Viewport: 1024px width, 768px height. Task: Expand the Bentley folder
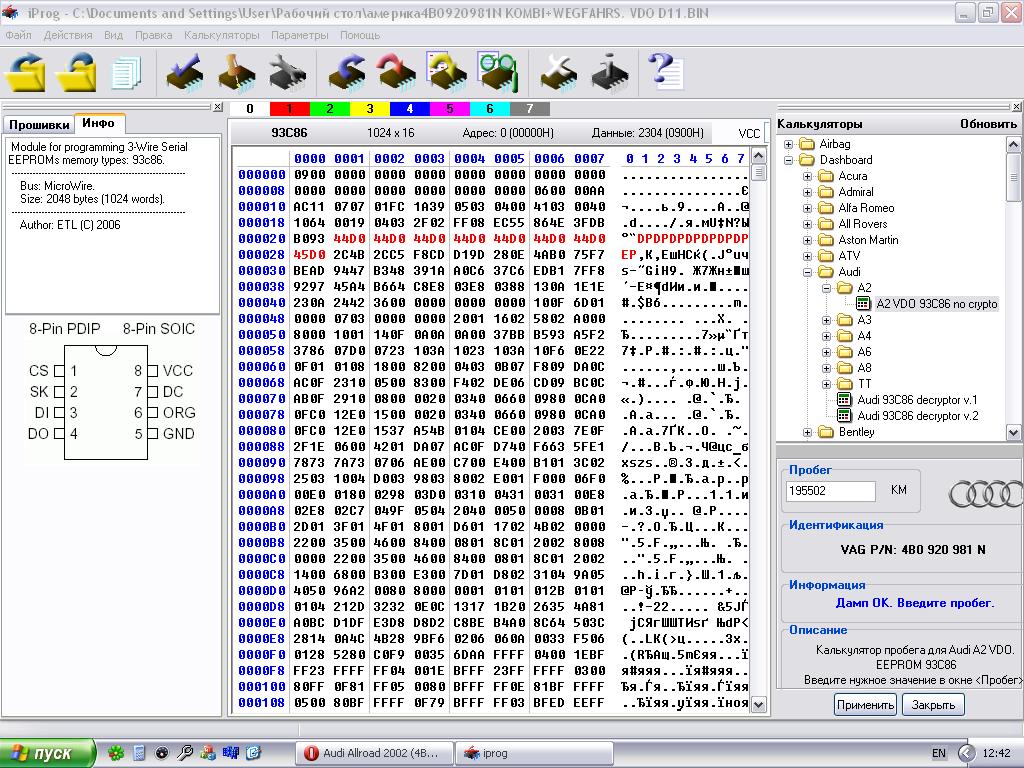[x=807, y=432]
